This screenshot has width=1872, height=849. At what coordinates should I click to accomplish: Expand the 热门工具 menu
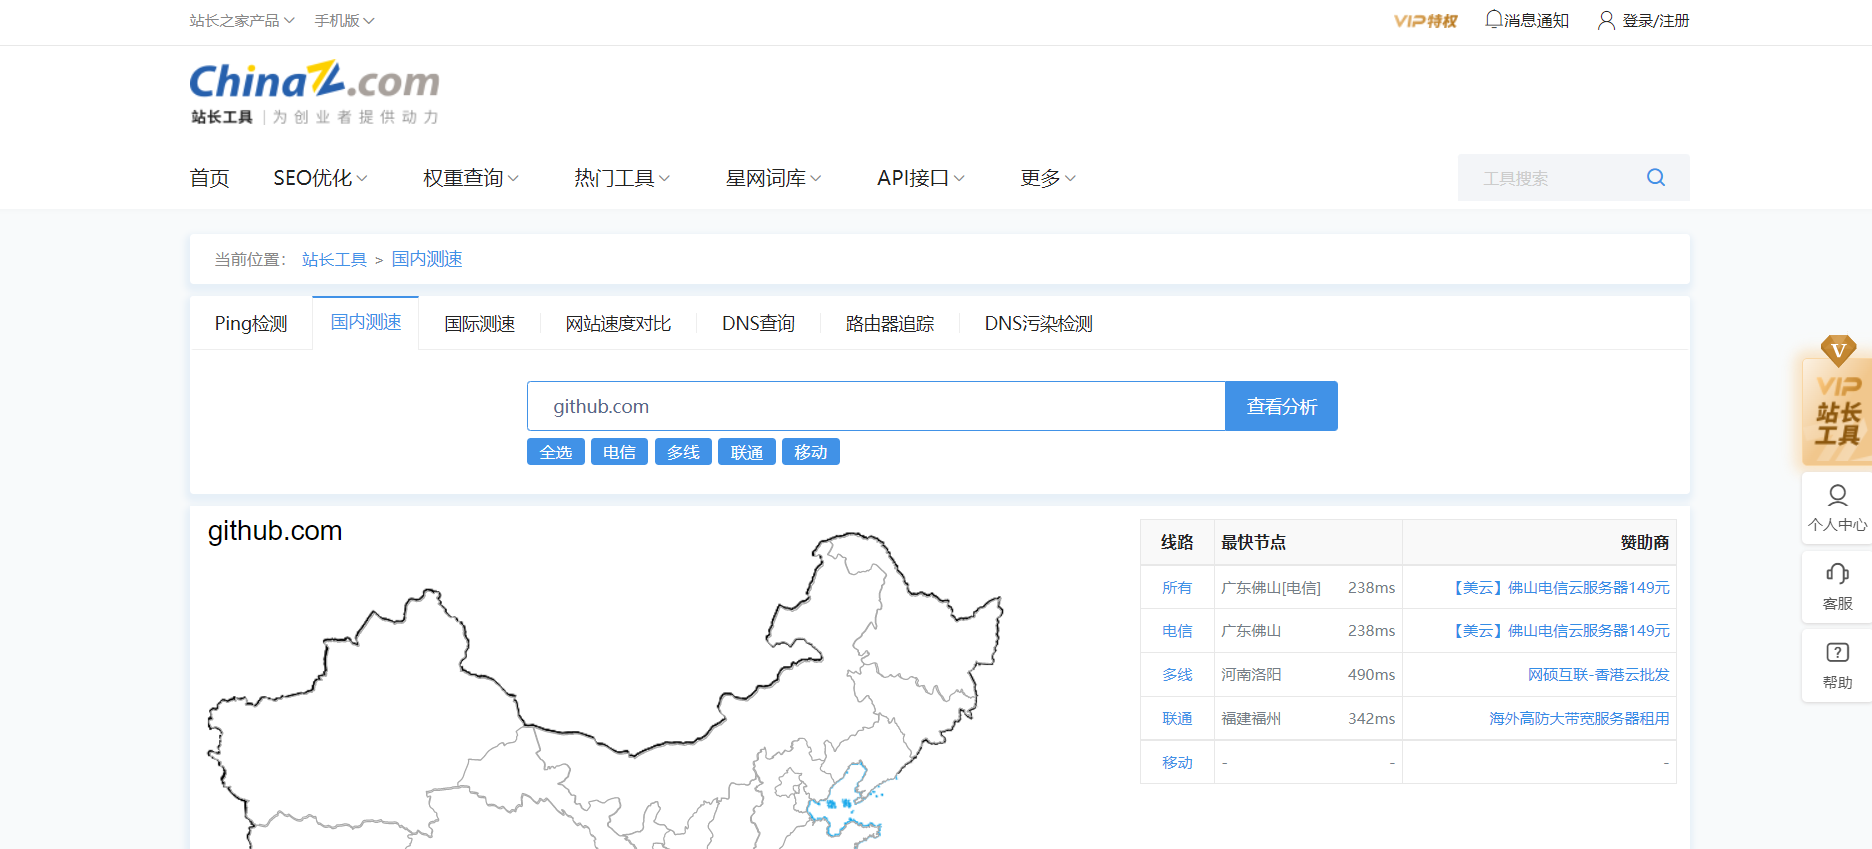[621, 178]
